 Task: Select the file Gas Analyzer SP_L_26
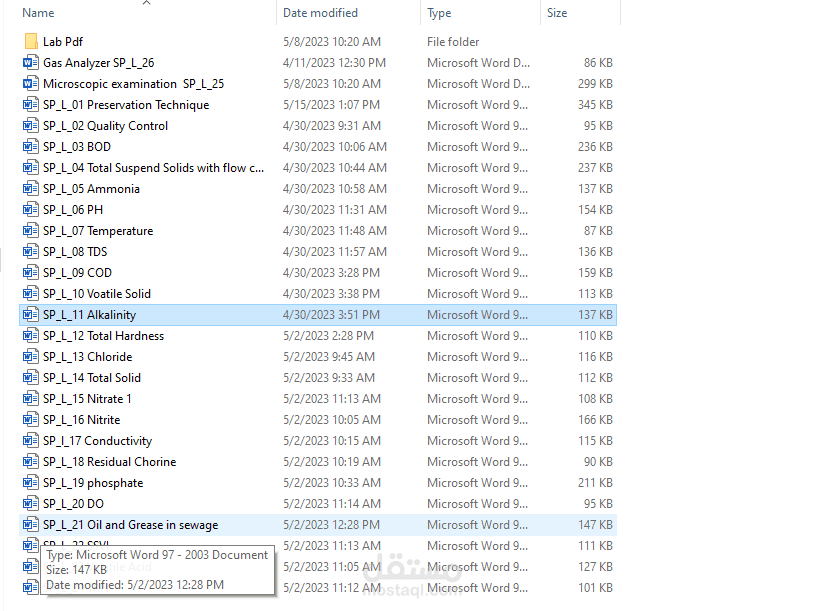(x=98, y=63)
